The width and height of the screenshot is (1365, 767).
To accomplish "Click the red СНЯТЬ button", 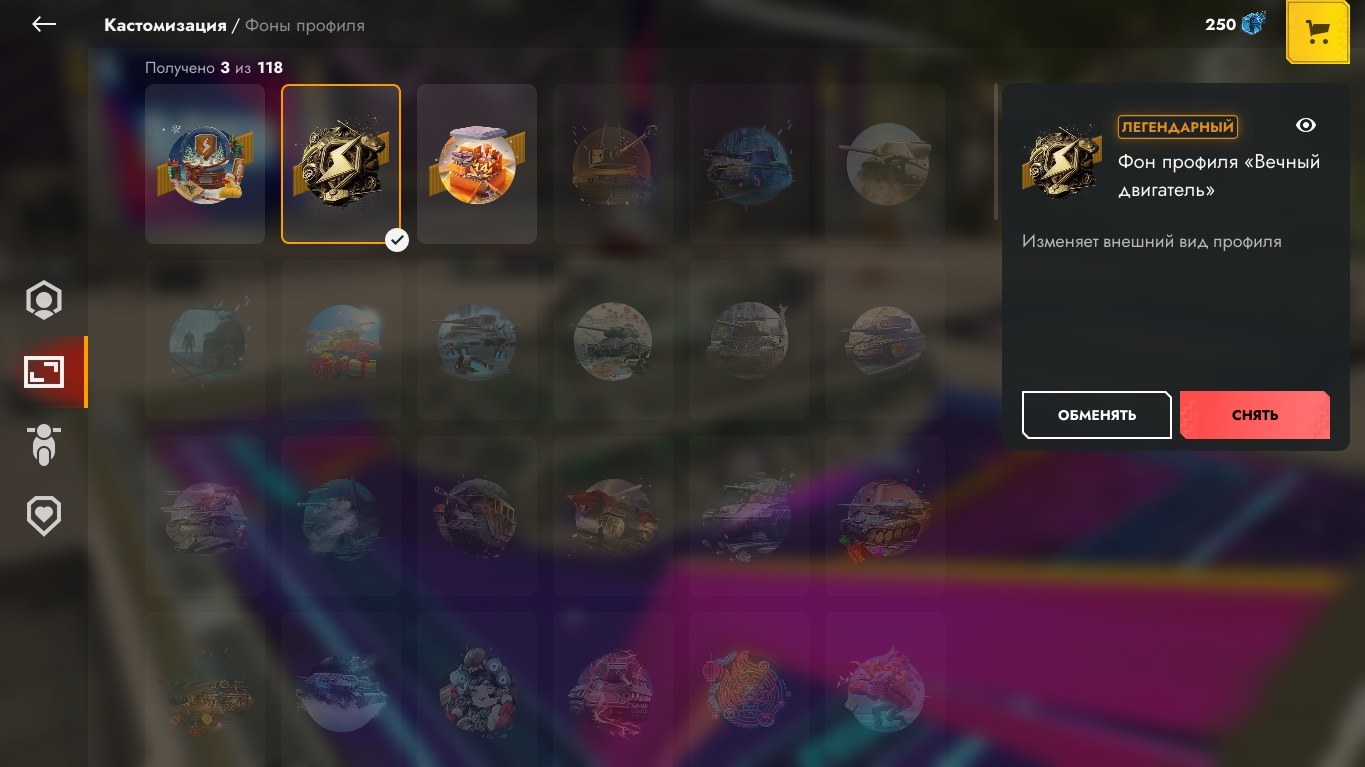I will click(1255, 415).
